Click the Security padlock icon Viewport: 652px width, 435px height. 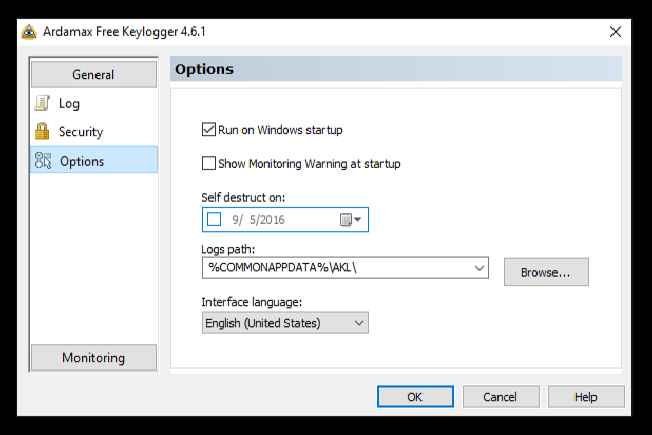pos(42,132)
